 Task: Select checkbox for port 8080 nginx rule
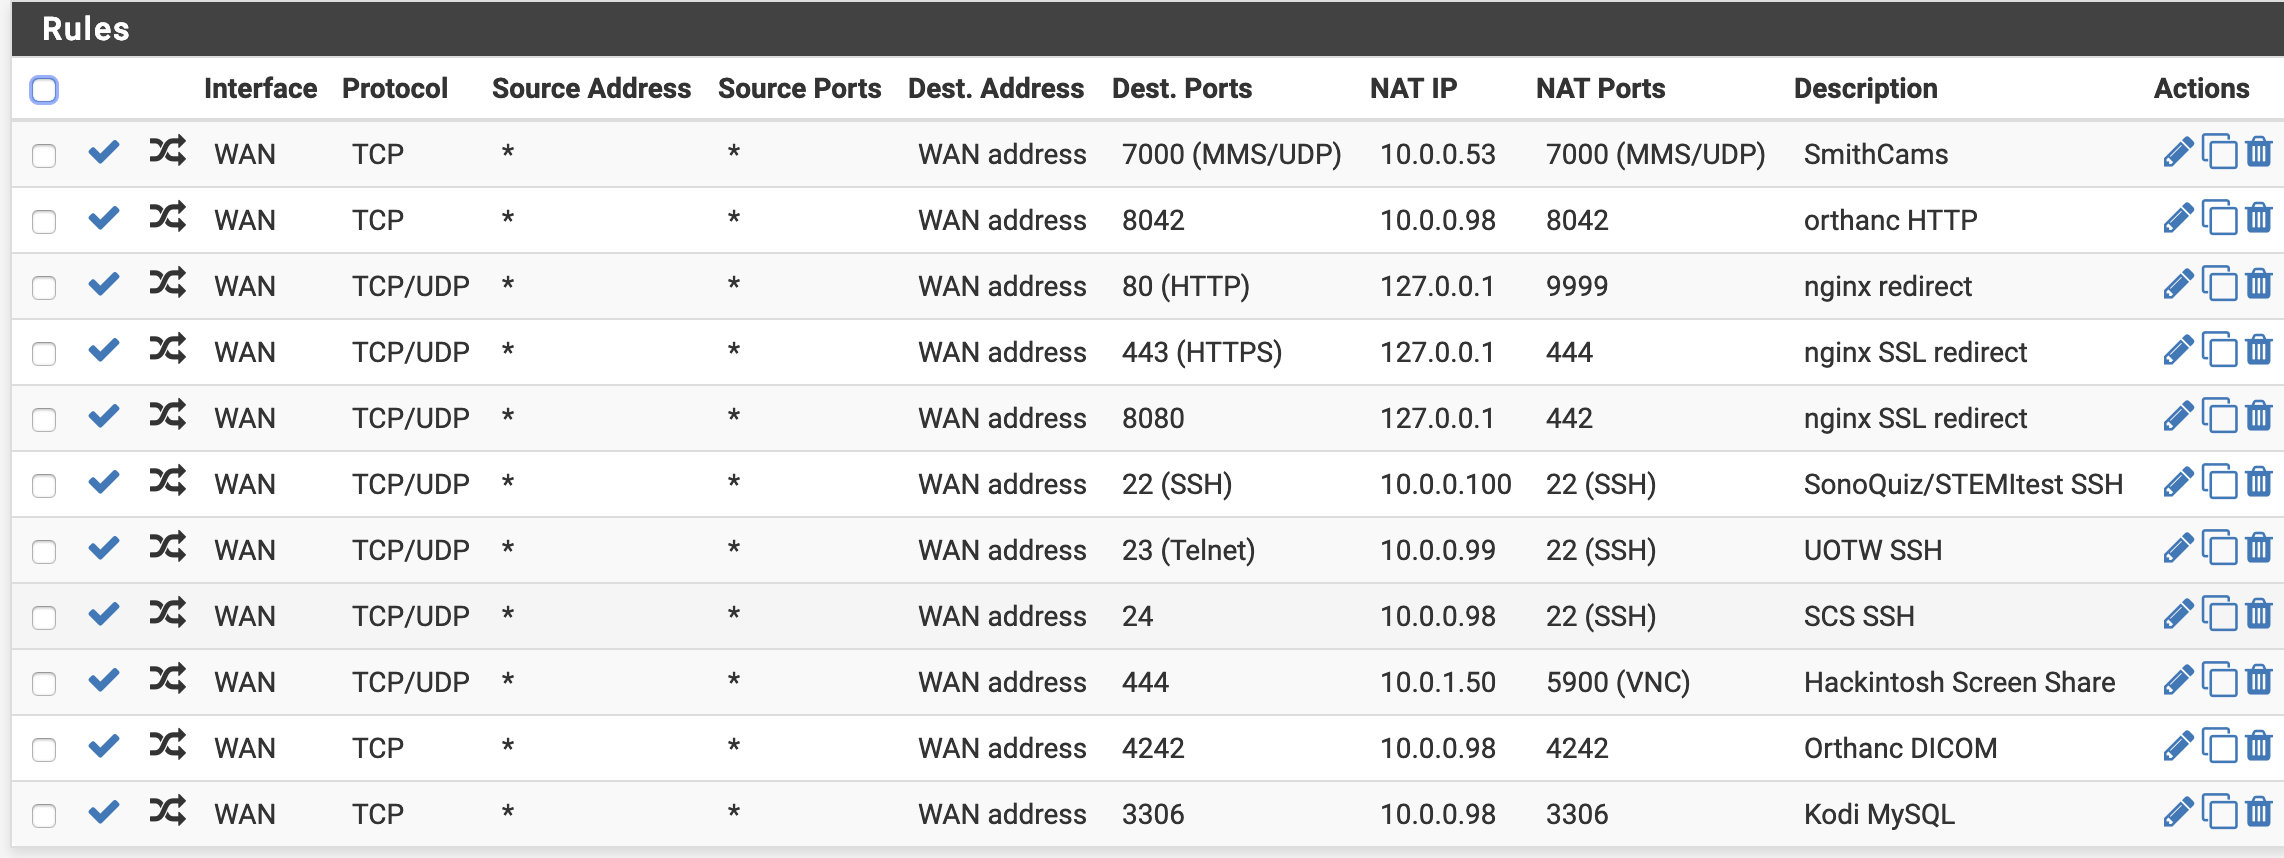tap(44, 420)
